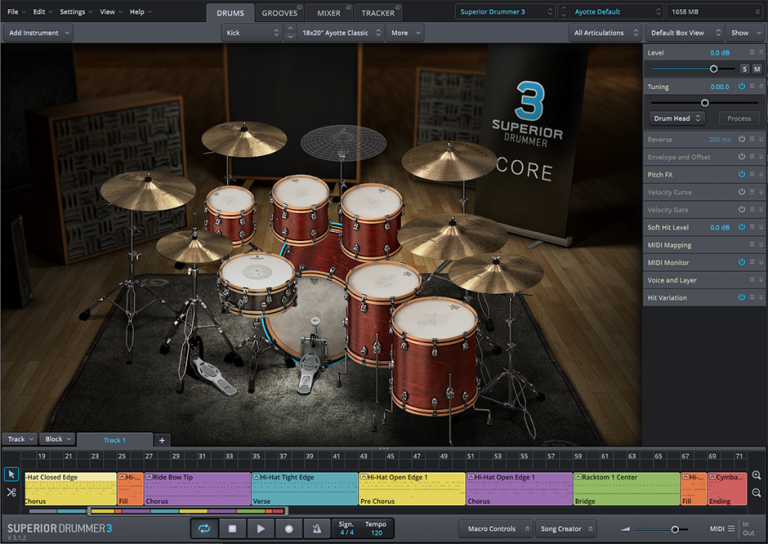768x544 pixels.
Task: Open Soft Hit Level menu icon
Action: point(752,227)
